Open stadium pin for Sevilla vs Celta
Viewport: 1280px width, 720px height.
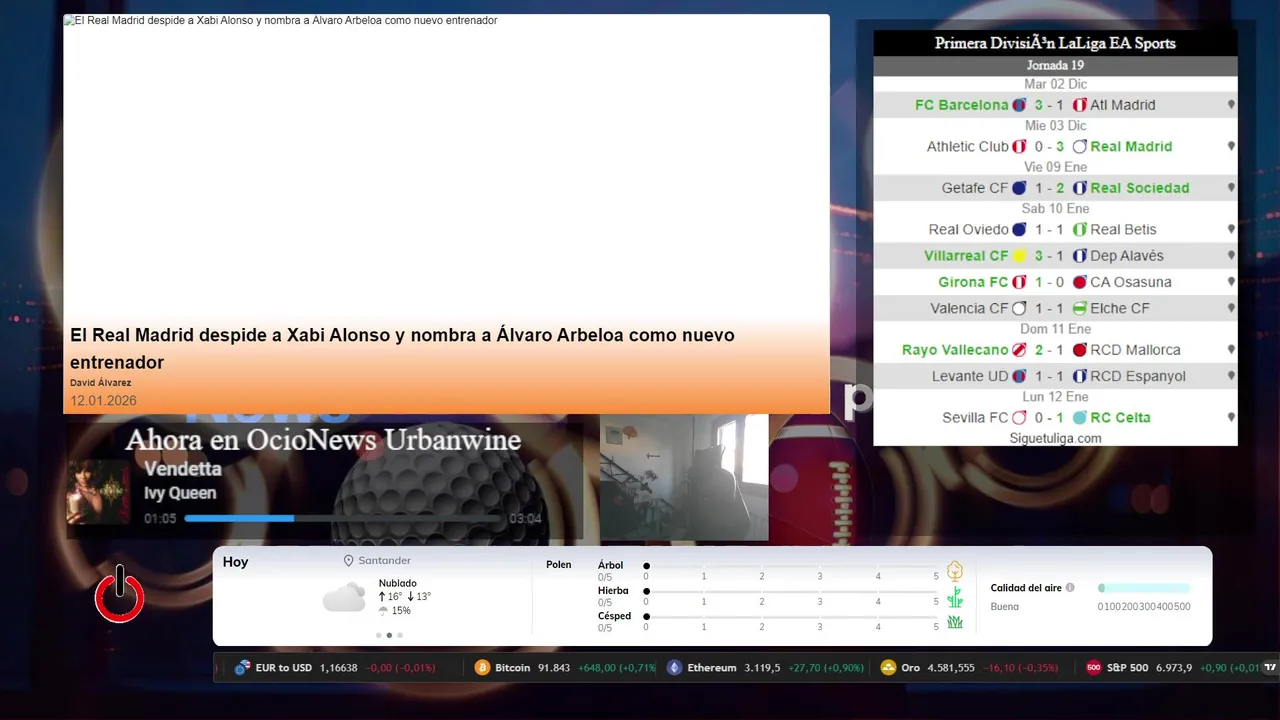pos(1231,417)
